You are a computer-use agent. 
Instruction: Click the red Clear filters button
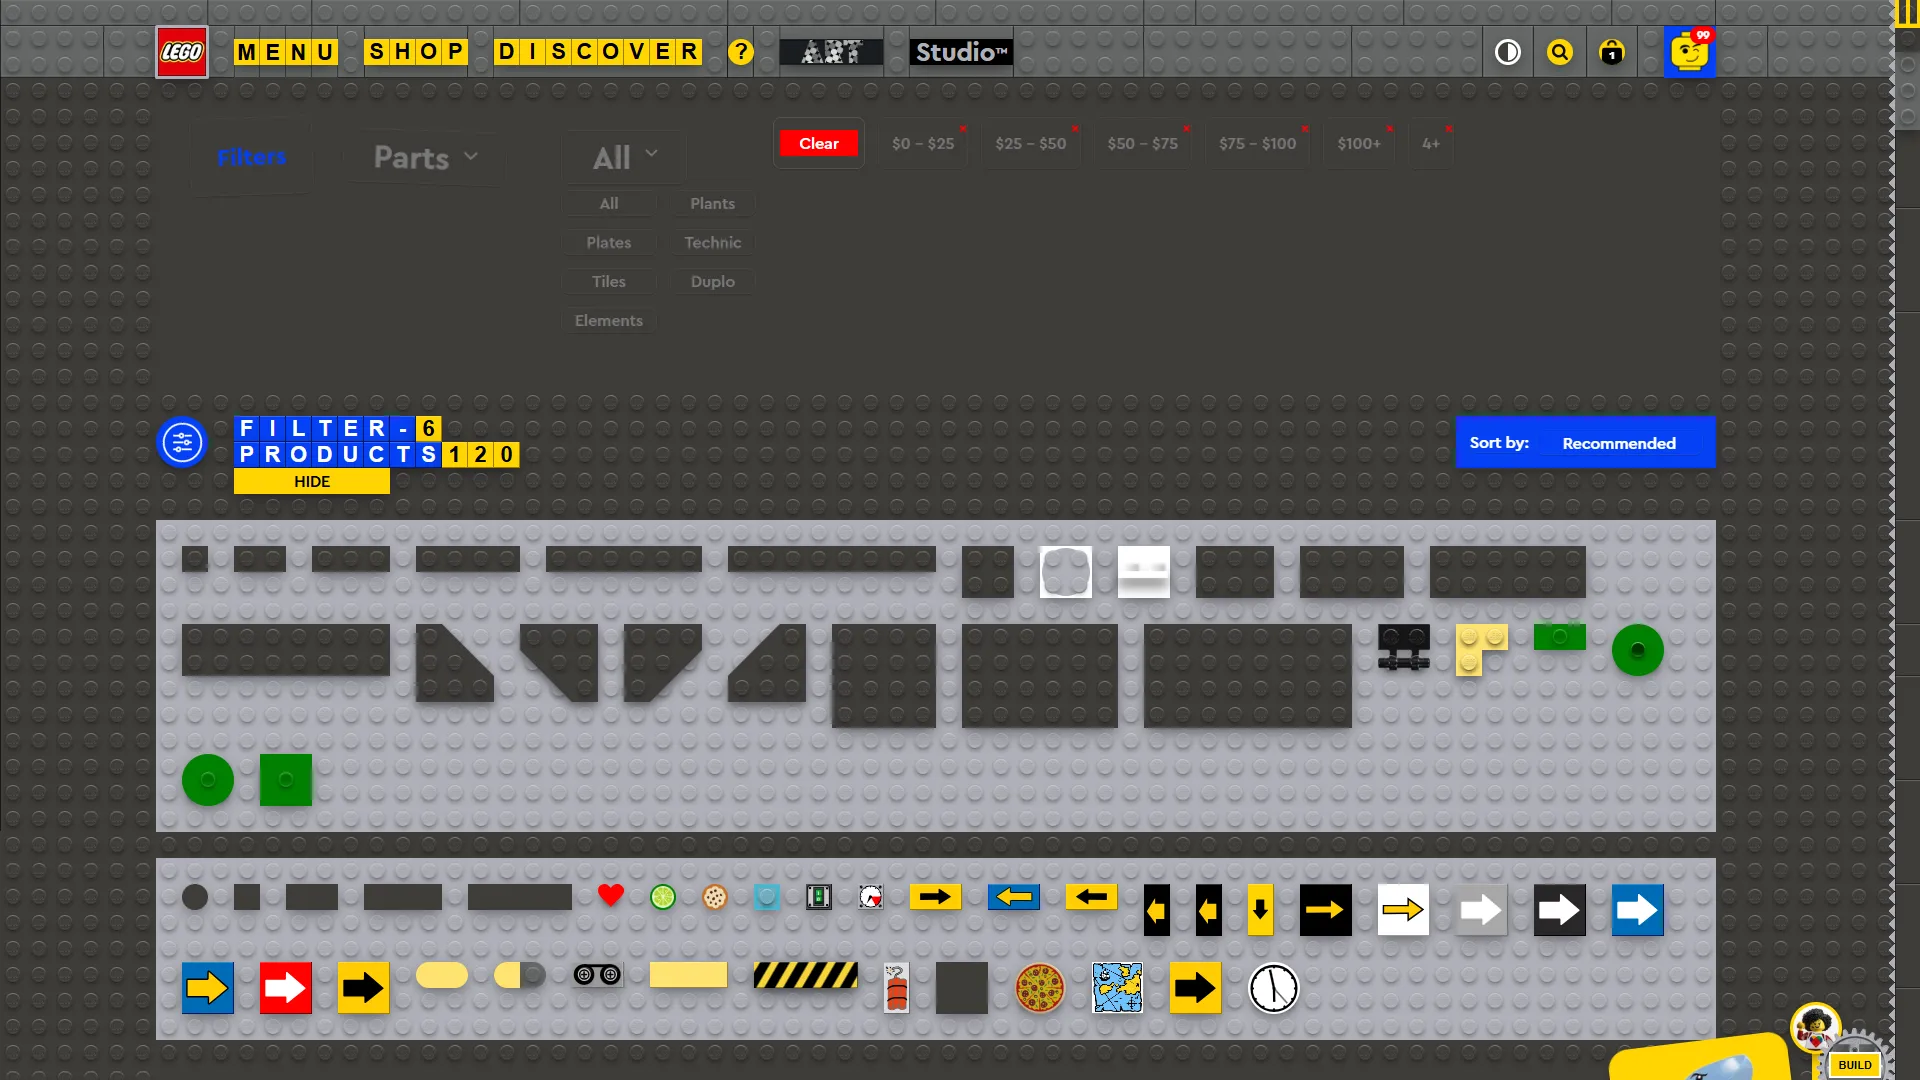point(819,143)
